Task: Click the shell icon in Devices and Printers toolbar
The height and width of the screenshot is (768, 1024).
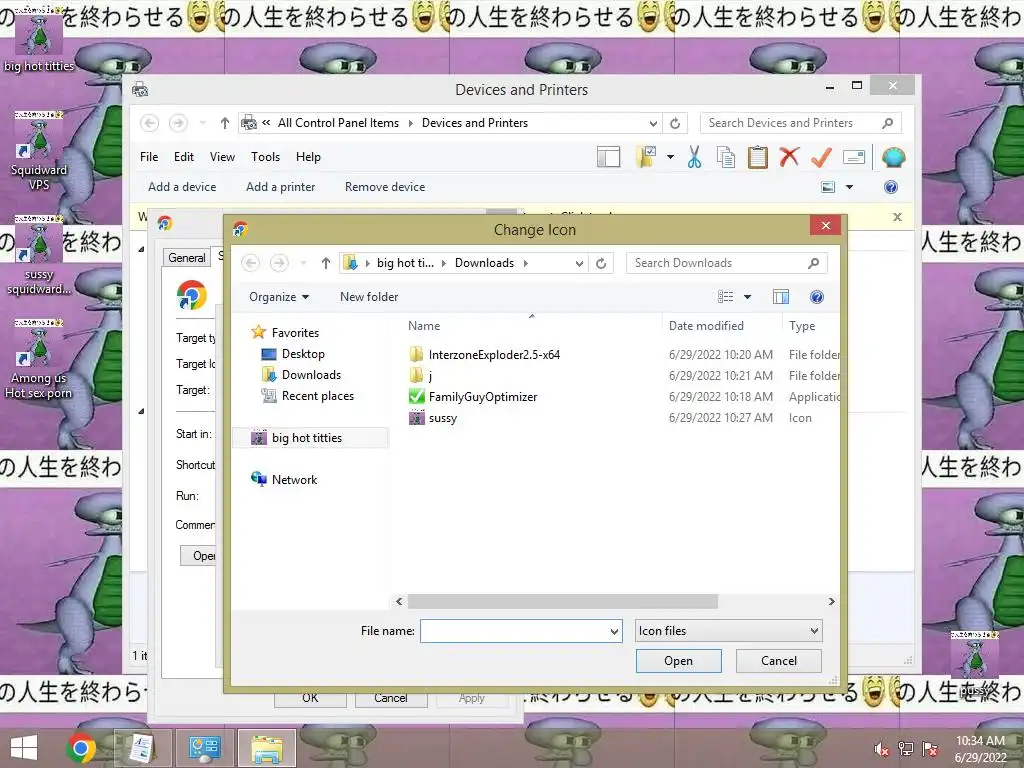Action: (x=893, y=157)
